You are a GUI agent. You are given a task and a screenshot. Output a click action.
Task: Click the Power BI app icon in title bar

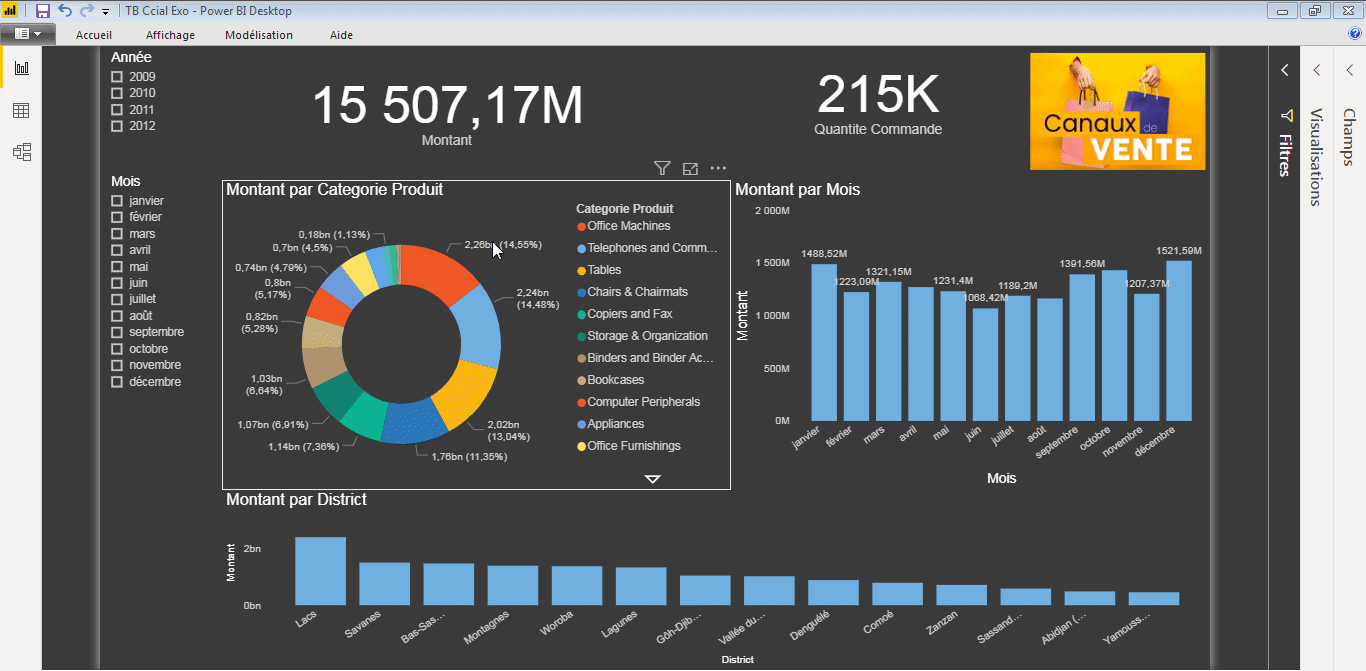point(9,11)
